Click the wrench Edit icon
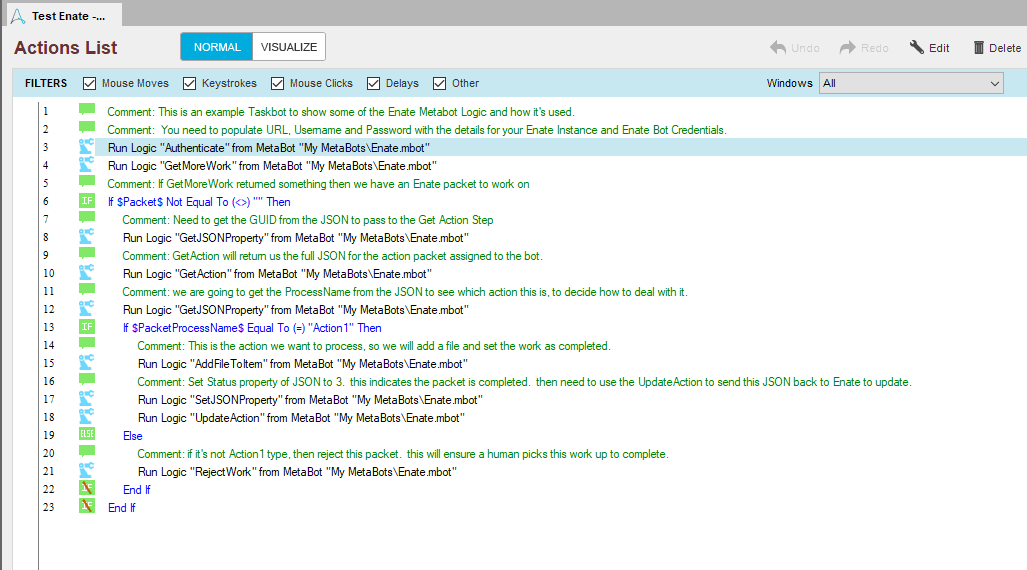This screenshot has height=570, width=1027. (x=916, y=47)
